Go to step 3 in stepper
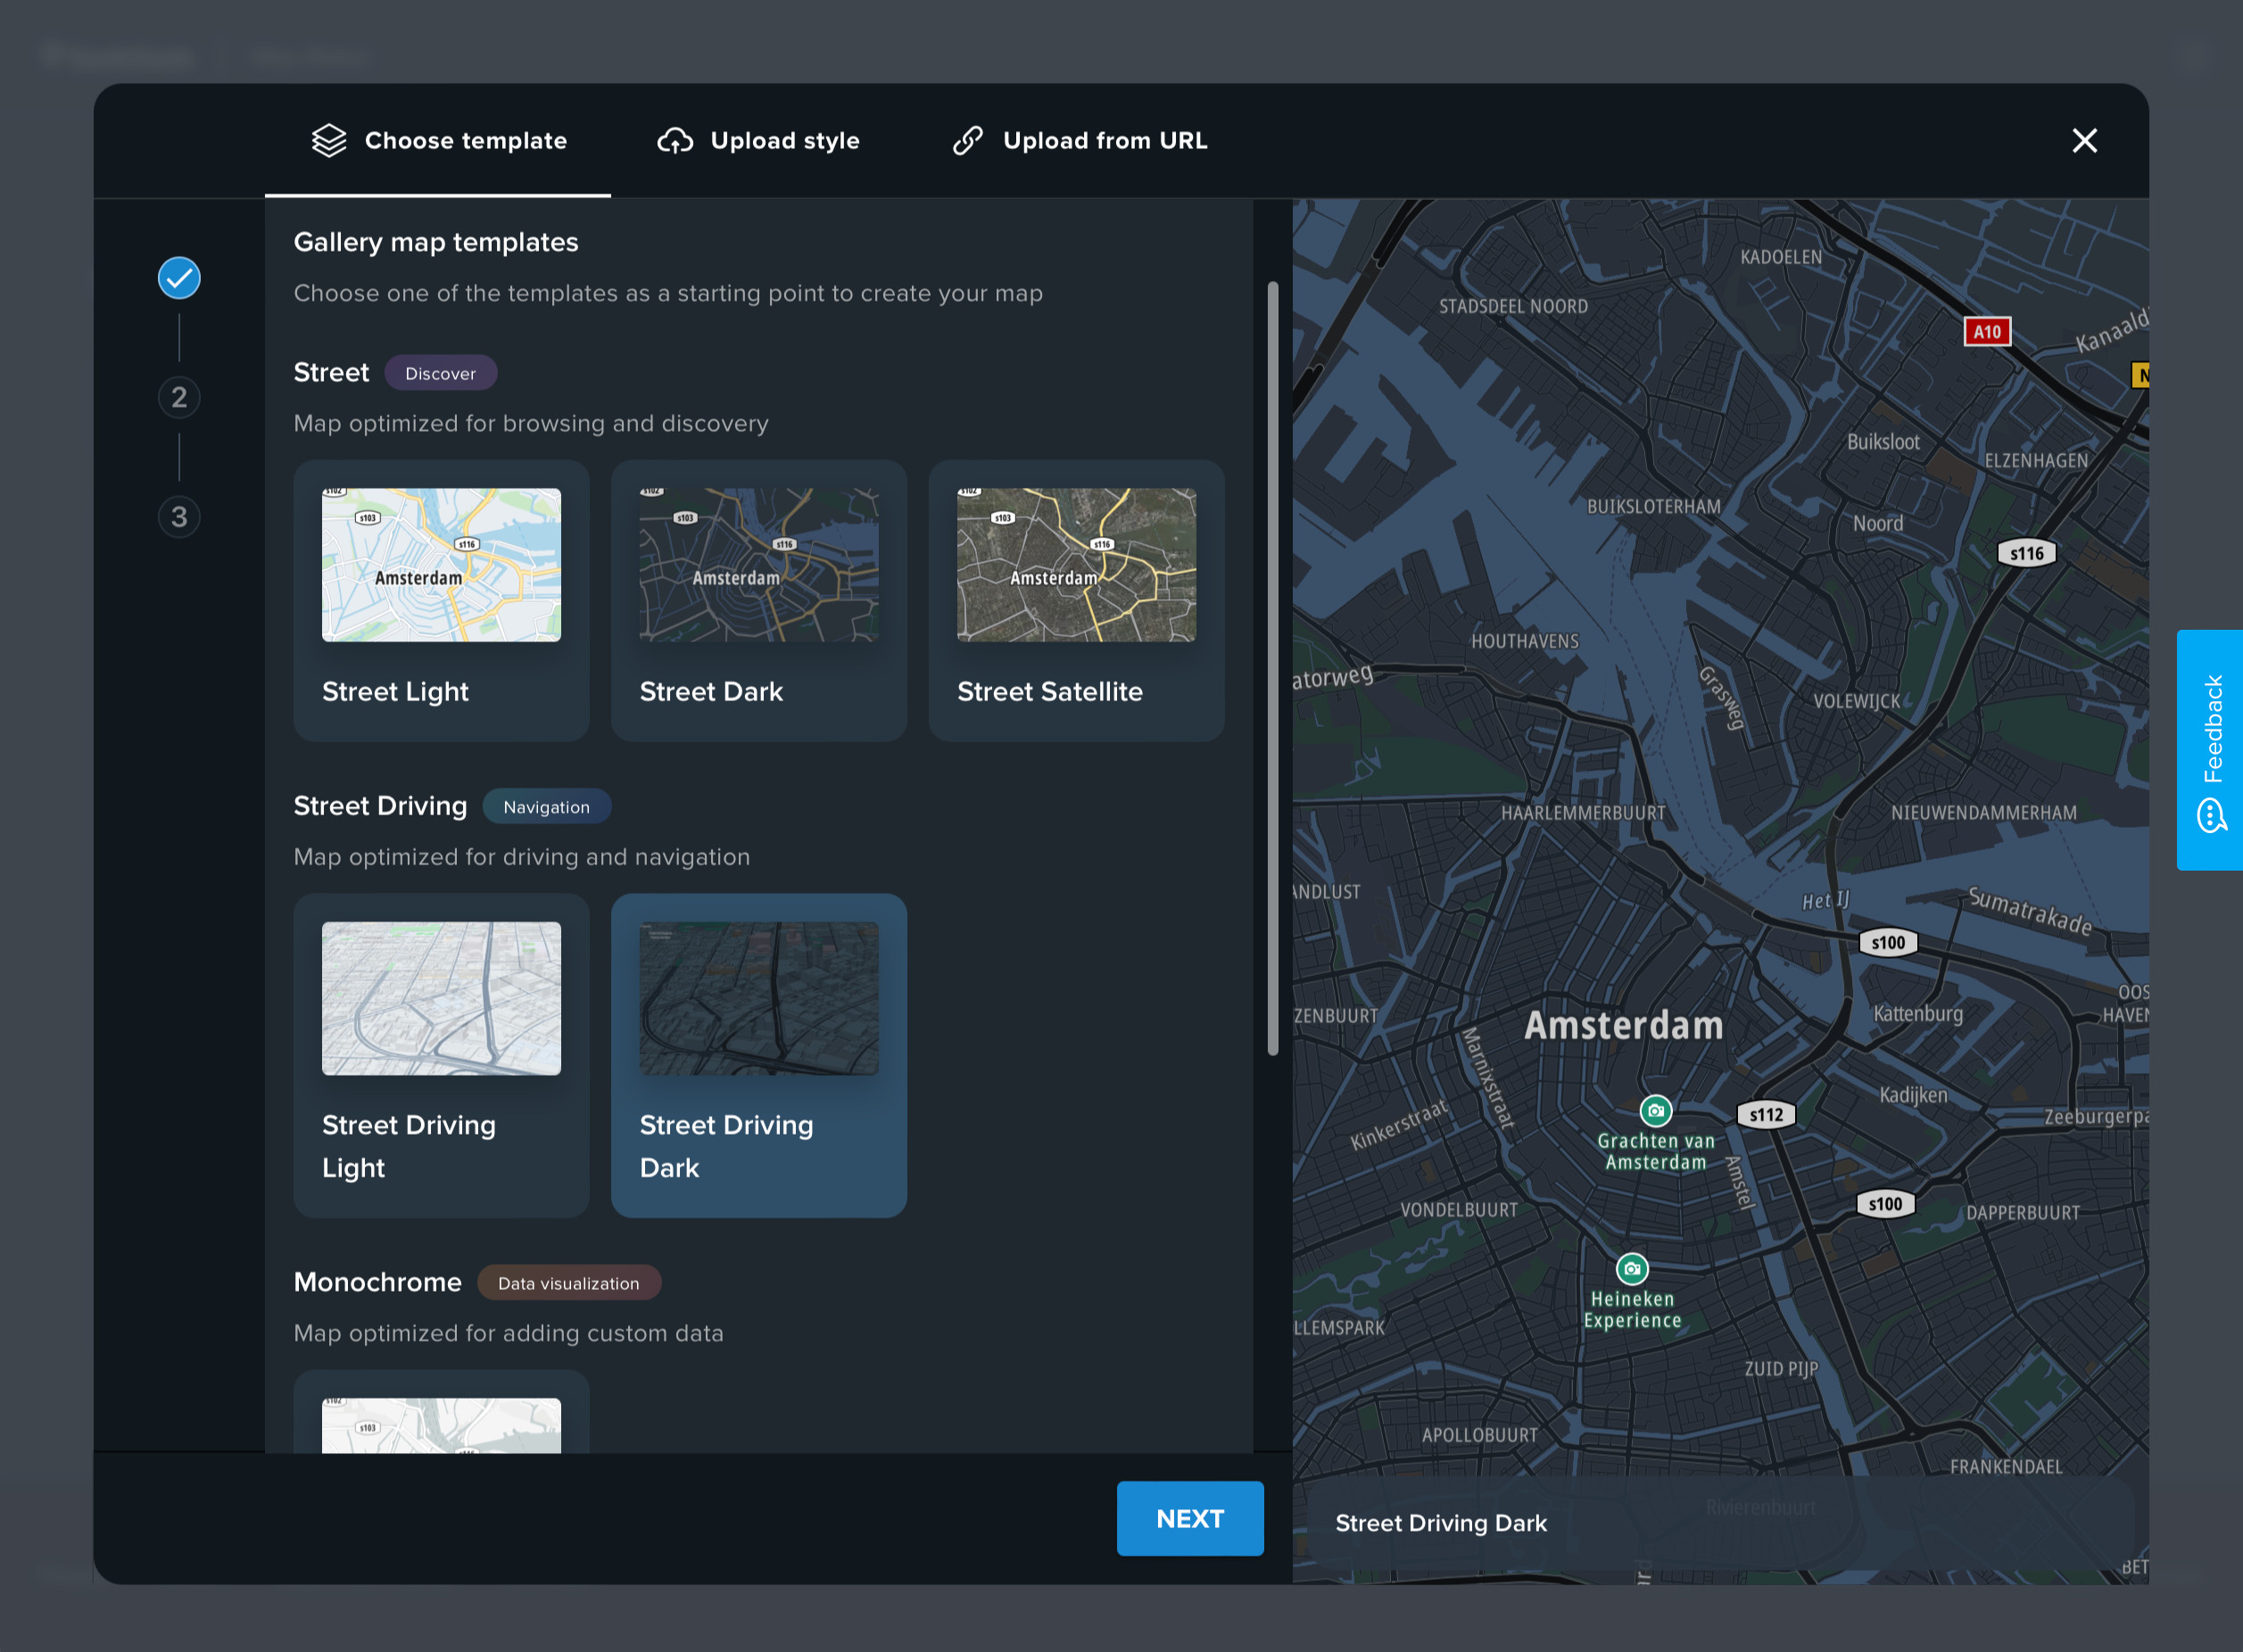 (179, 517)
